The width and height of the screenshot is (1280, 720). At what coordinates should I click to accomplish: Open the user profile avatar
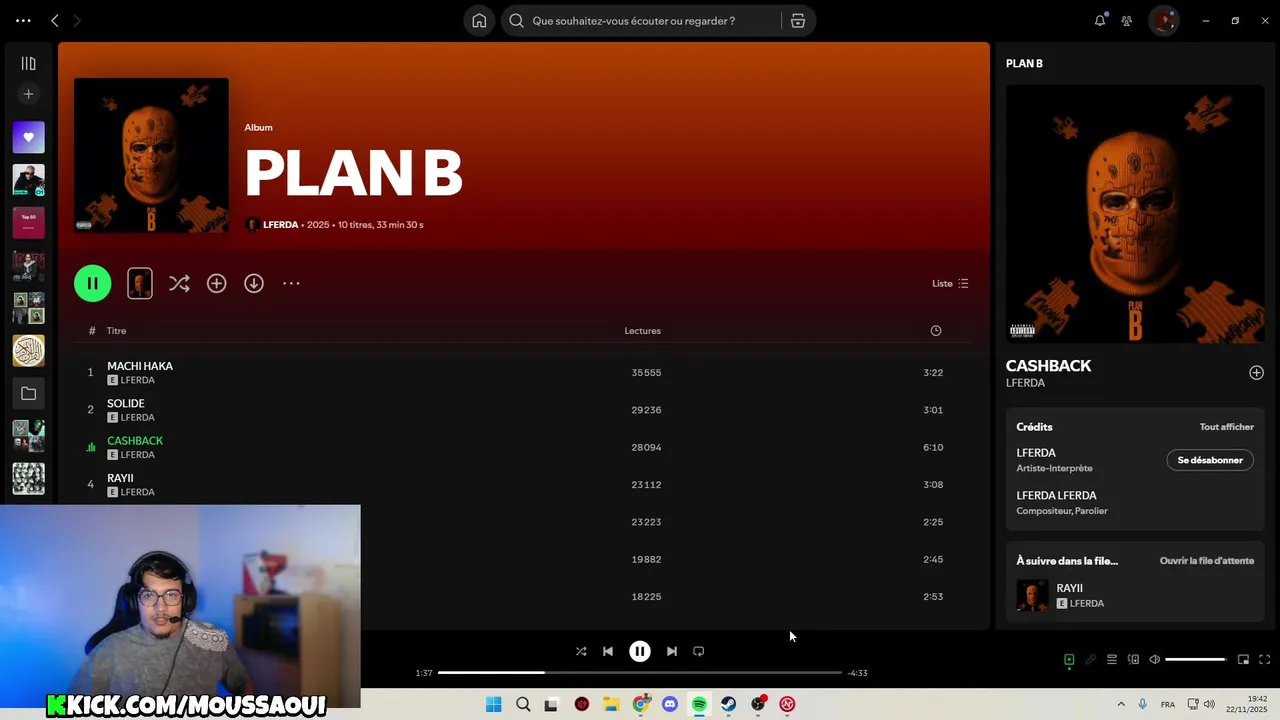[1163, 21]
